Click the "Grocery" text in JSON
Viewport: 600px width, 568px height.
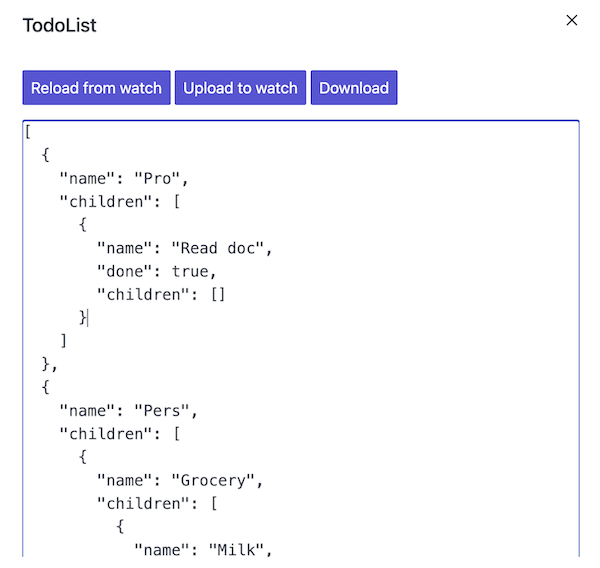pyautogui.click(x=217, y=480)
